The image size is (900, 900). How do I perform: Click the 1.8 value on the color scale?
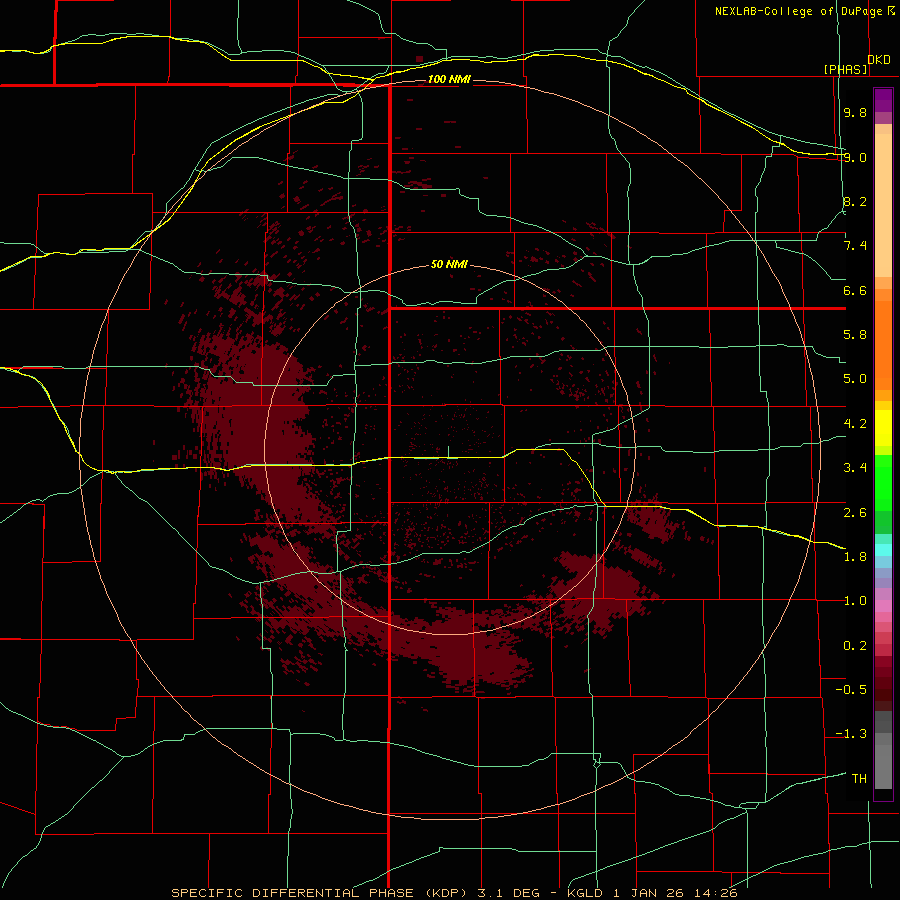pos(855,557)
